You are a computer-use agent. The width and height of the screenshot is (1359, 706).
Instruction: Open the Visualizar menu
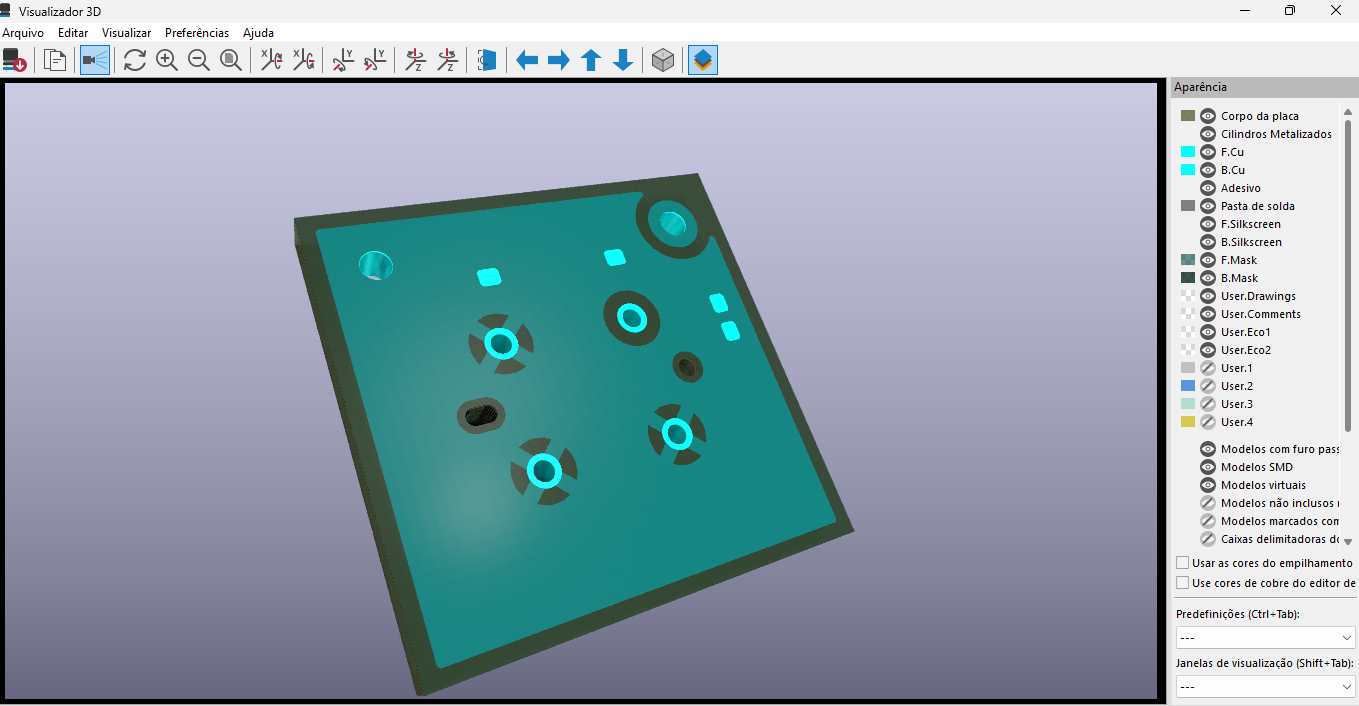tap(126, 33)
